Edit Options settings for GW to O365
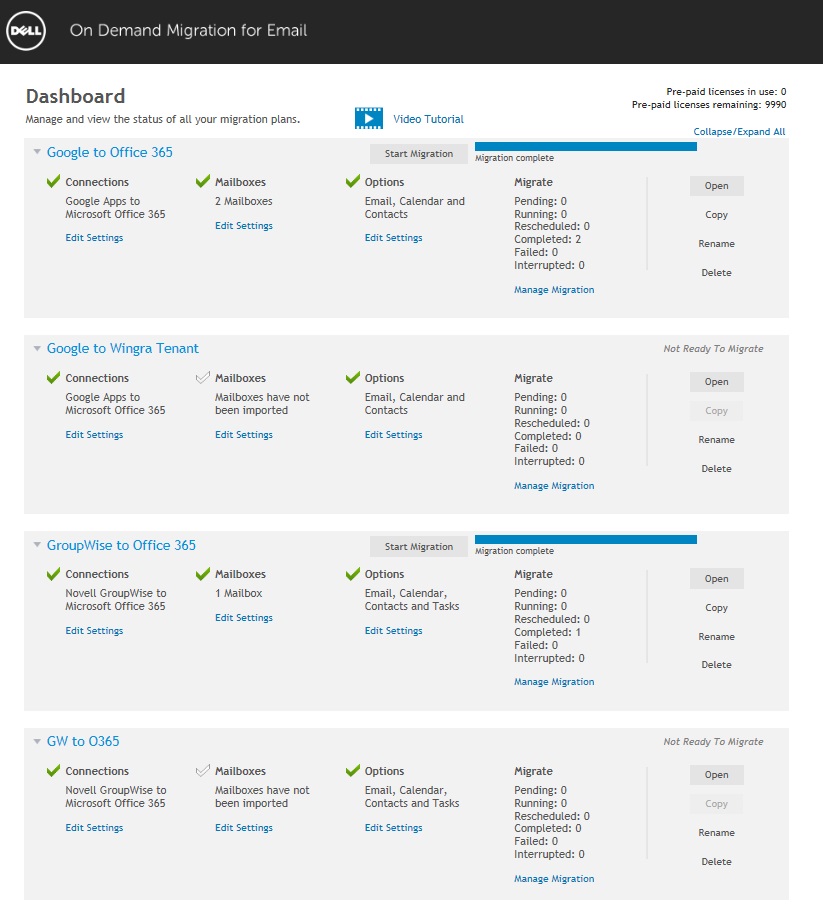Screen dimensions: 823x919 pos(393,828)
